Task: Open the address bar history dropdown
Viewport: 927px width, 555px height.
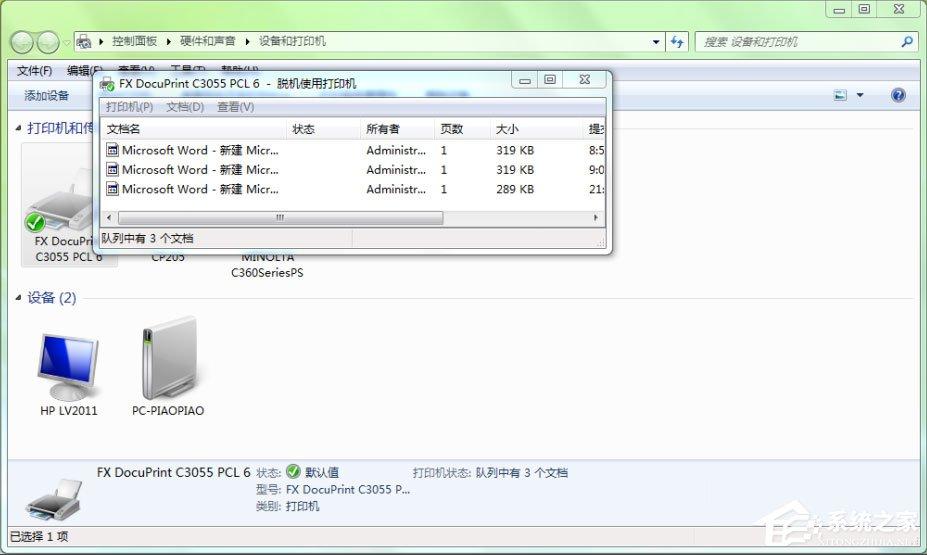Action: (x=656, y=42)
